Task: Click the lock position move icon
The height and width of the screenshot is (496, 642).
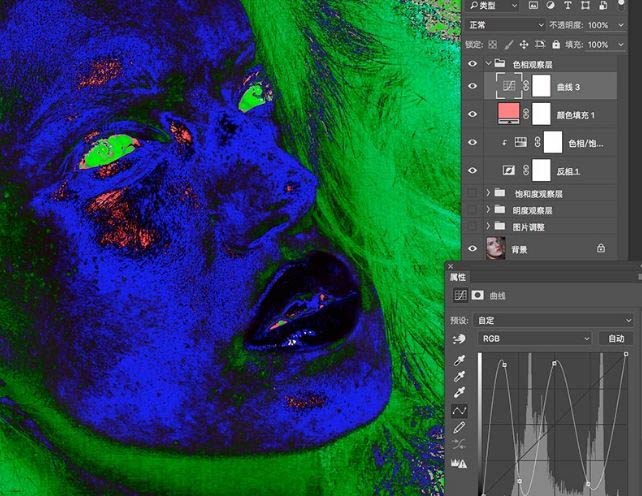Action: pyautogui.click(x=526, y=45)
